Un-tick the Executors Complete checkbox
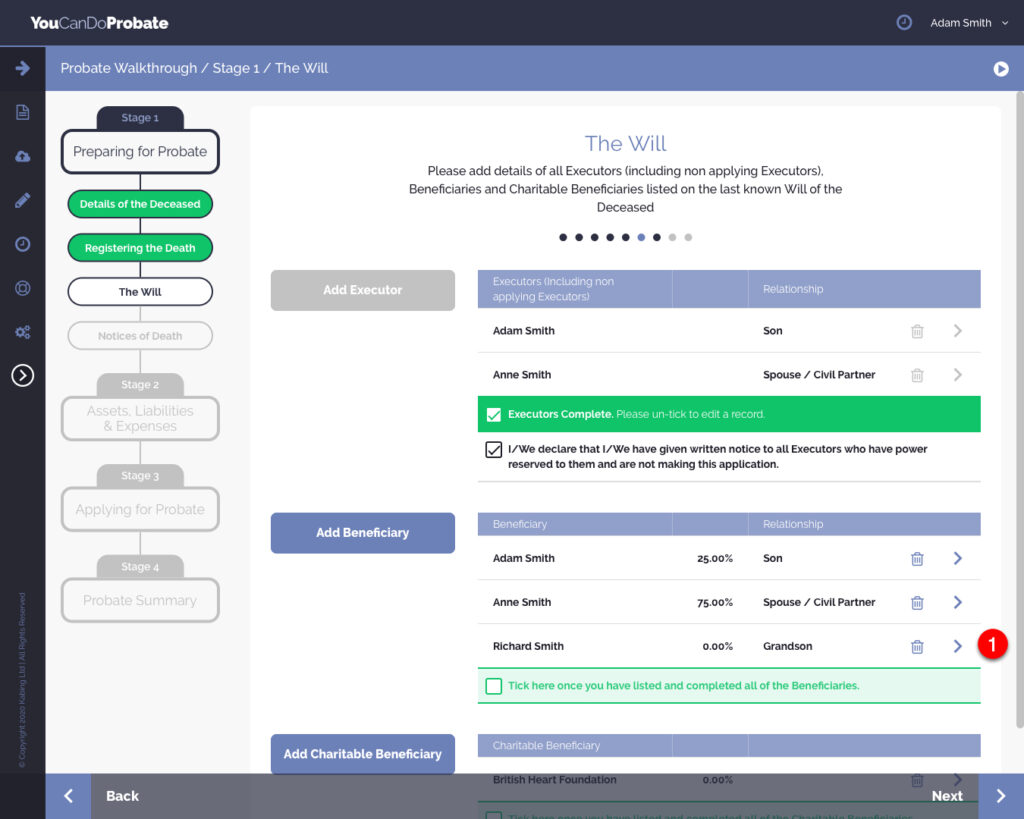Image resolution: width=1024 pixels, height=819 pixels. (x=494, y=414)
